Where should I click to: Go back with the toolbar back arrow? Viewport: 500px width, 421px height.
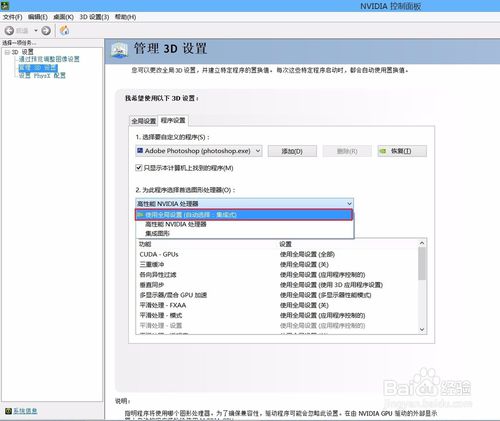pos(9,31)
